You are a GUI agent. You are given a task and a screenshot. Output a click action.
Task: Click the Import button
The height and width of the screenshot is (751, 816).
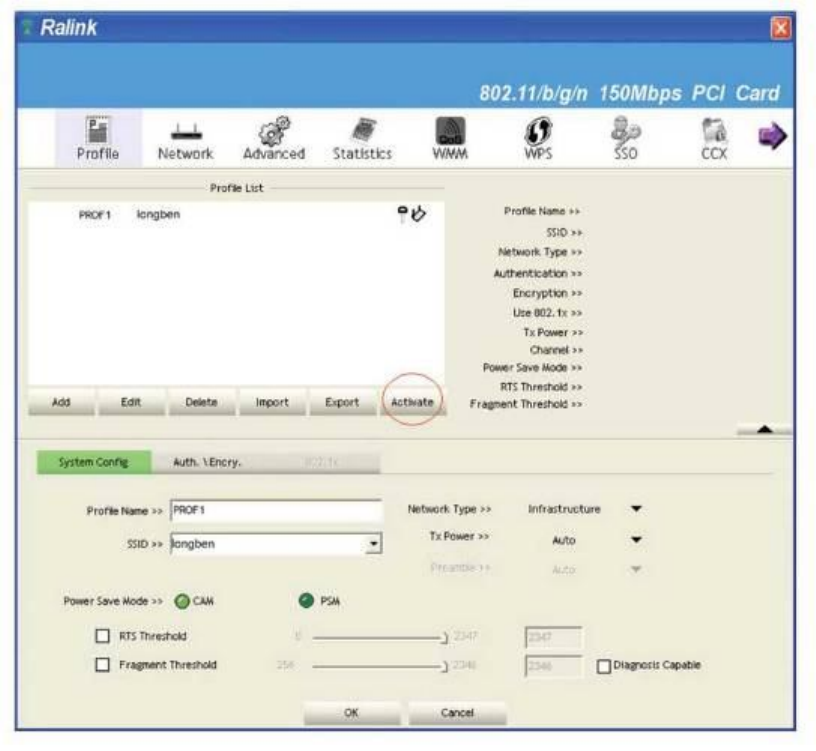click(272, 402)
